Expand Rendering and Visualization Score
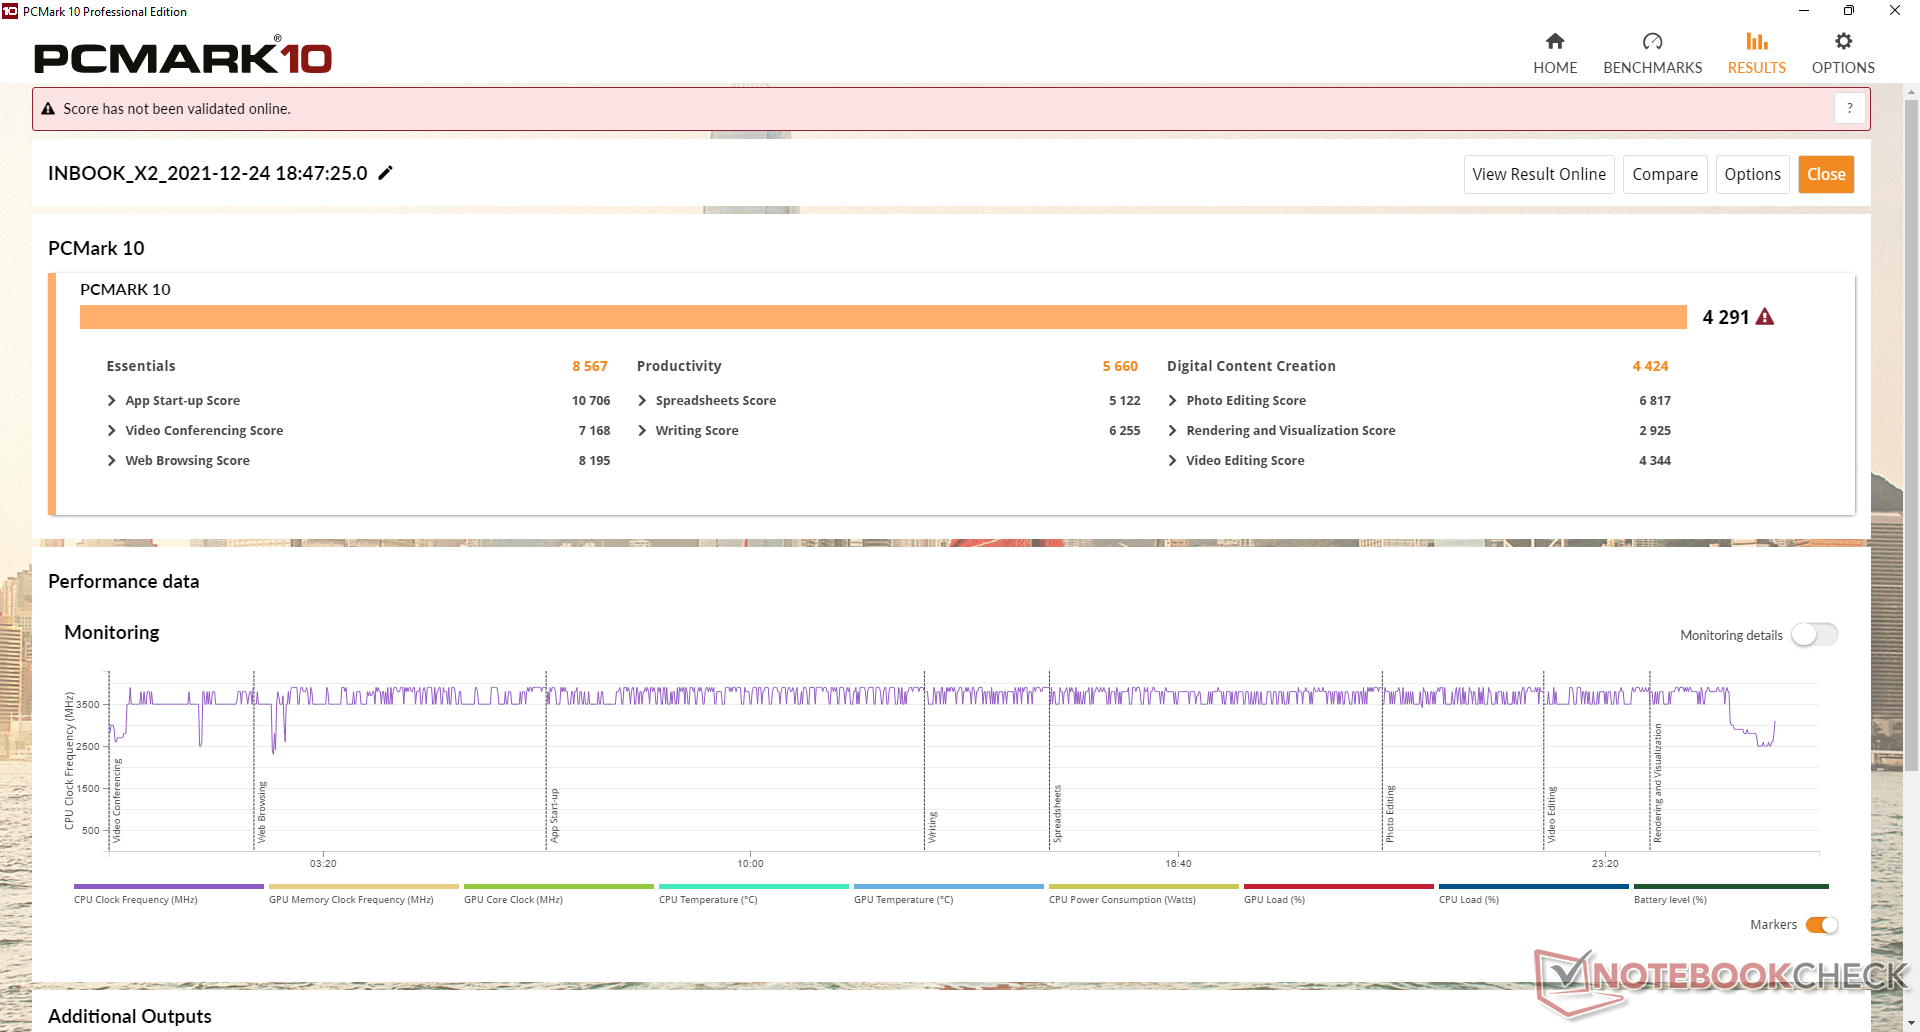This screenshot has width=1920, height=1032. tap(1172, 431)
